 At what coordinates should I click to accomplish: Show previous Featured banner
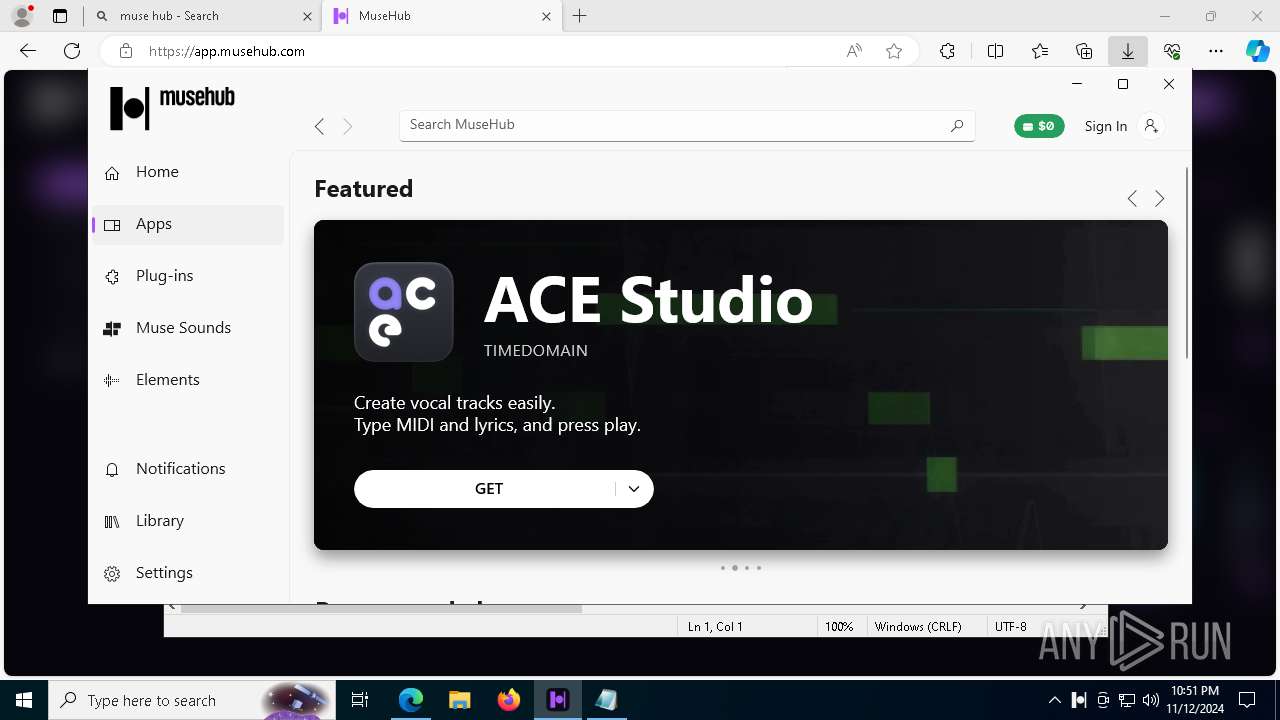click(1132, 199)
